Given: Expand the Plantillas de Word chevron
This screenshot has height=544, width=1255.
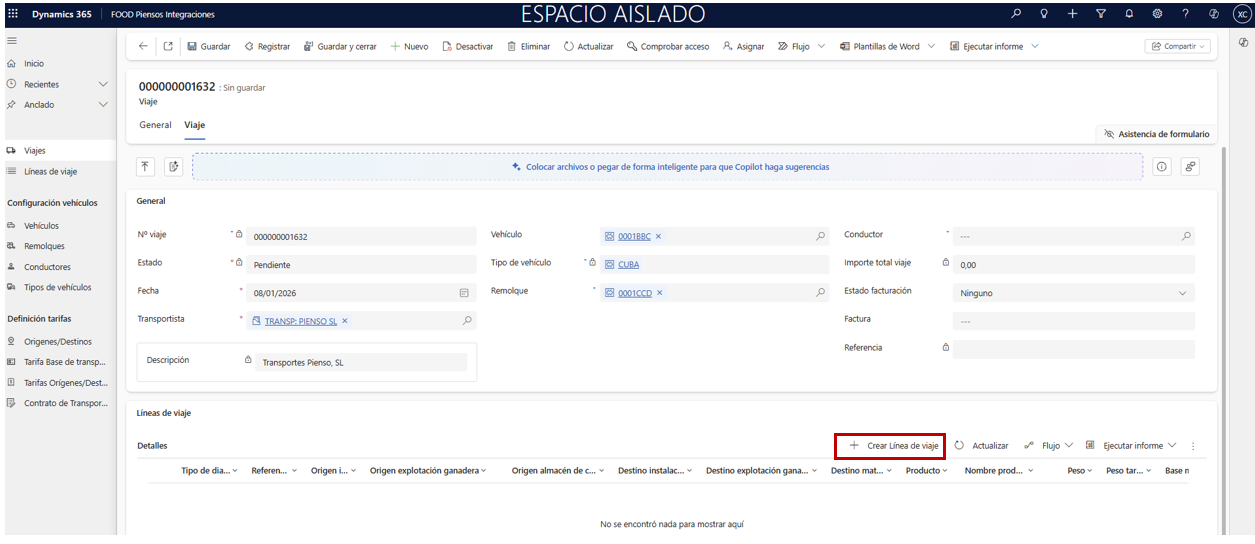Looking at the screenshot, I should pyautogui.click(x=931, y=46).
